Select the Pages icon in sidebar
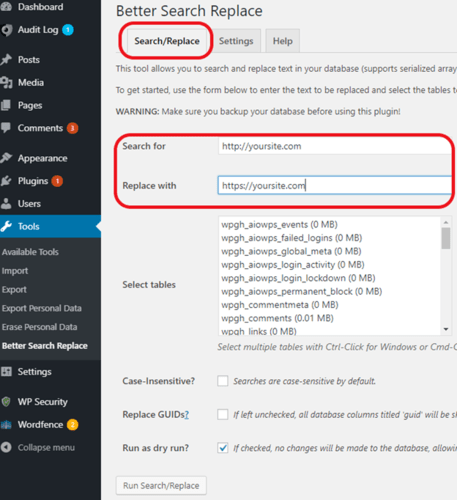The height and width of the screenshot is (500, 457). pyautogui.click(x=6, y=105)
